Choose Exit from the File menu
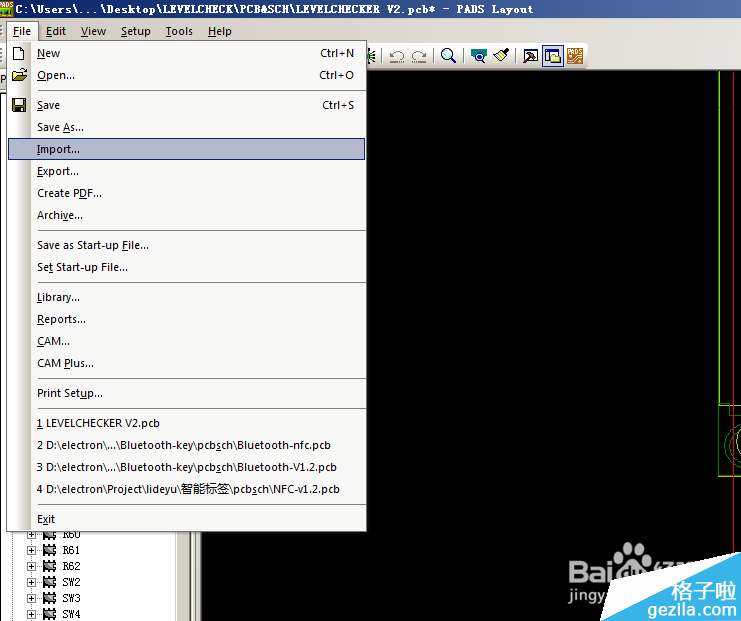The width and height of the screenshot is (741, 621). tap(46, 519)
